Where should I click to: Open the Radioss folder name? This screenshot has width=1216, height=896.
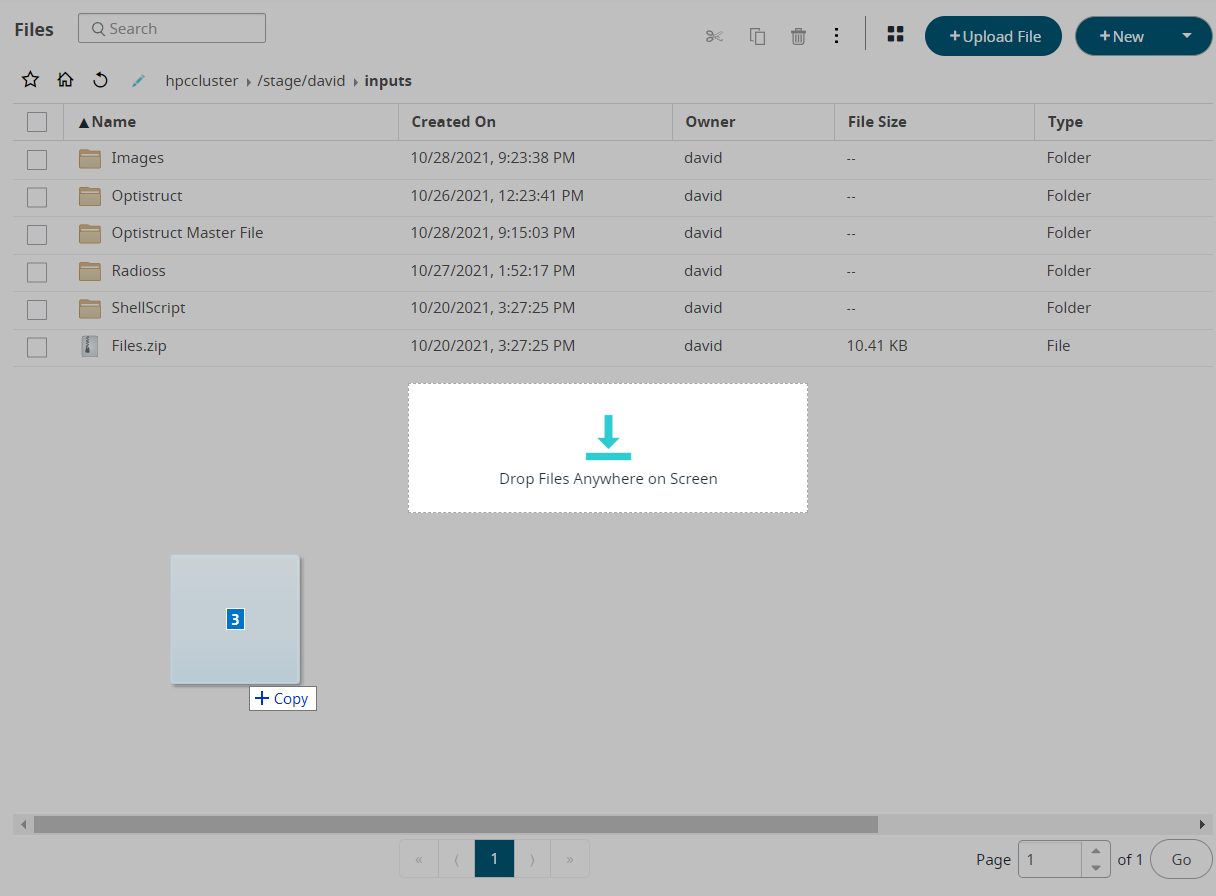[x=138, y=271]
